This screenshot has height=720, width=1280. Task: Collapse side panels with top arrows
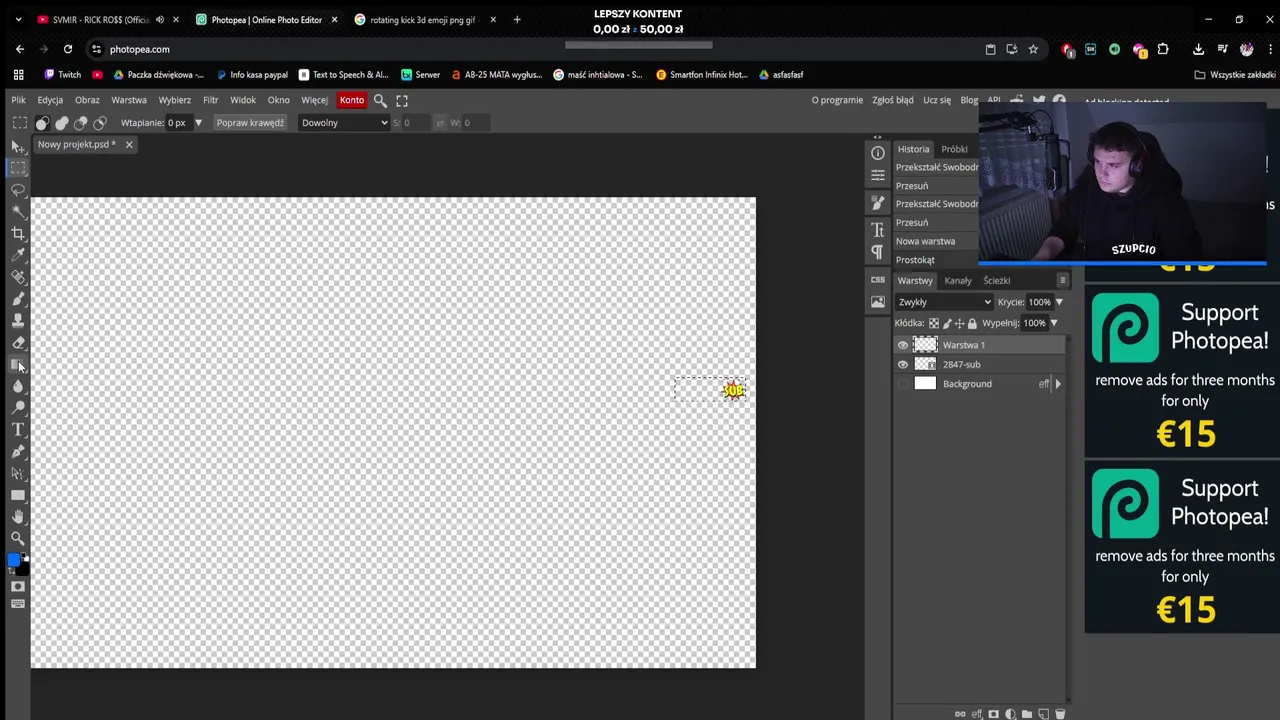877,137
